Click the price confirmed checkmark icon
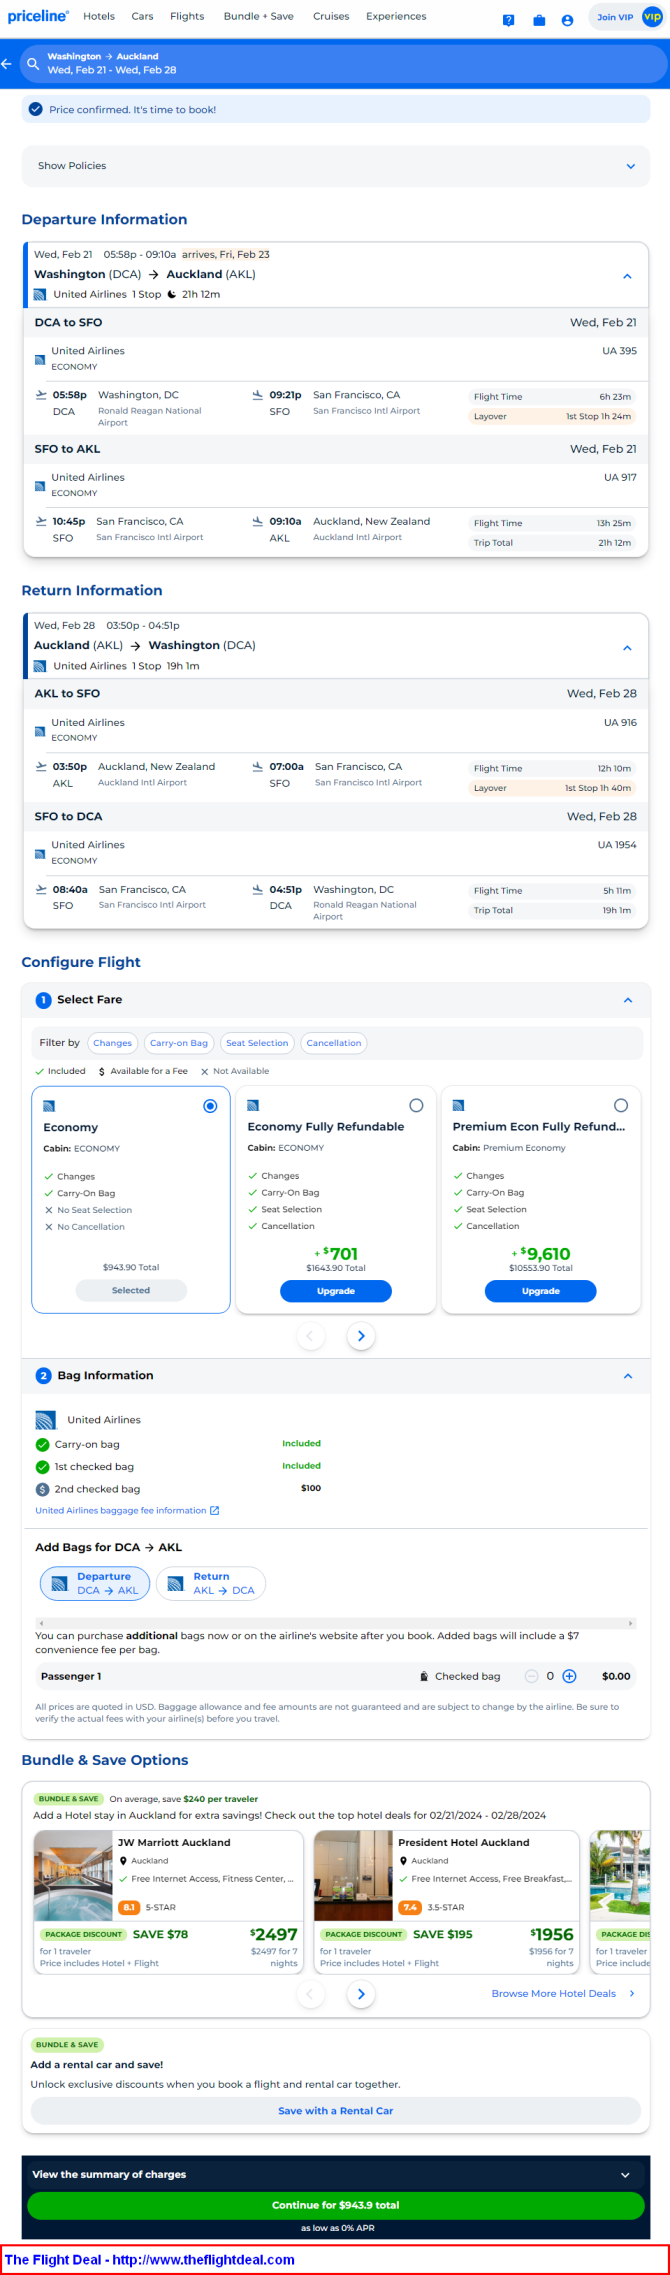The width and height of the screenshot is (670, 2275). coord(36,110)
